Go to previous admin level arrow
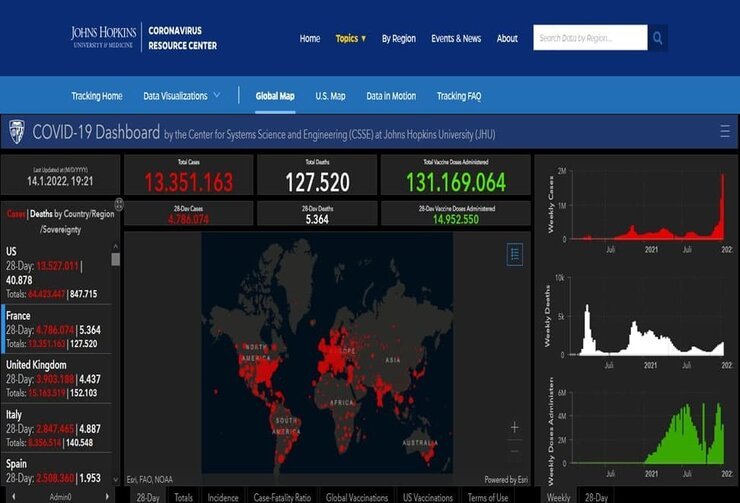 click(14, 496)
